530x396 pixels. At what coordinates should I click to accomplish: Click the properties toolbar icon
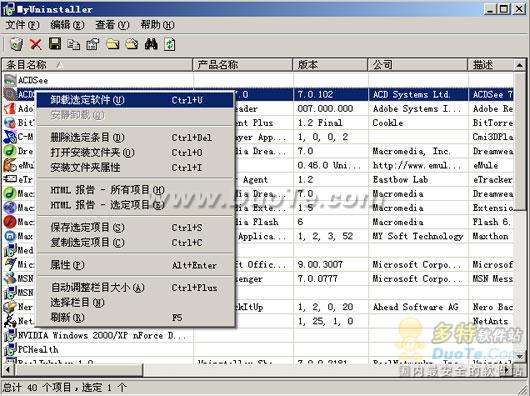point(93,44)
